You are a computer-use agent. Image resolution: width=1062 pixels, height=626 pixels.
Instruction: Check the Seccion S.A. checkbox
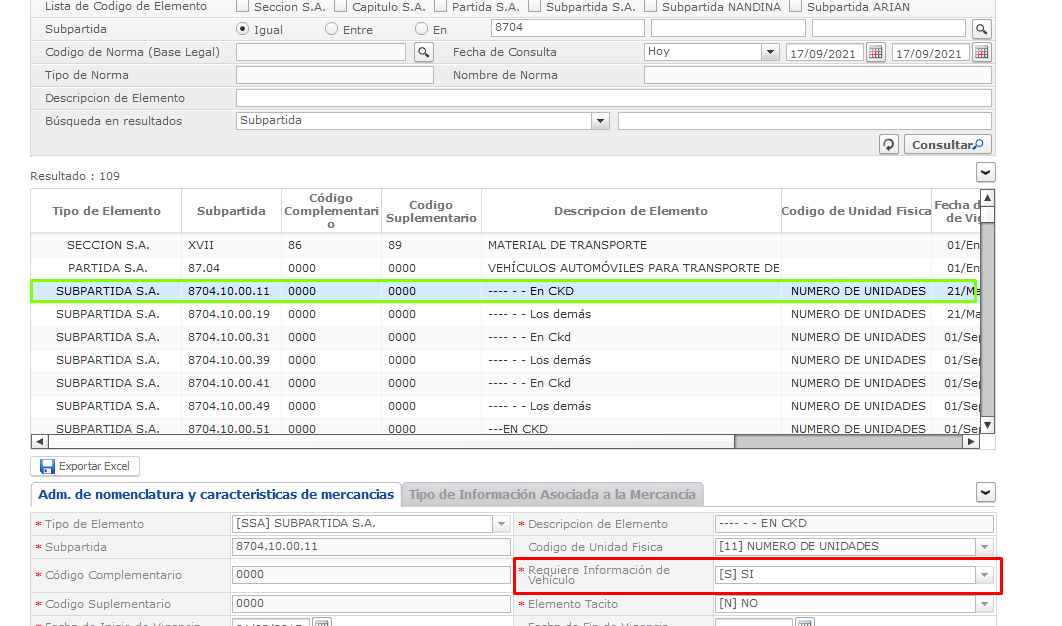tap(242, 7)
